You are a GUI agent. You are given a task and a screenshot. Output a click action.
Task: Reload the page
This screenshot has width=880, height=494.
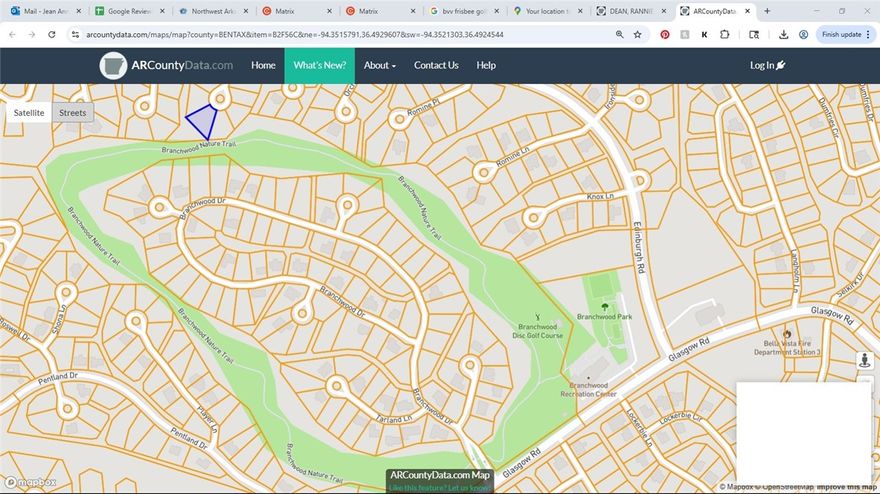point(51,34)
